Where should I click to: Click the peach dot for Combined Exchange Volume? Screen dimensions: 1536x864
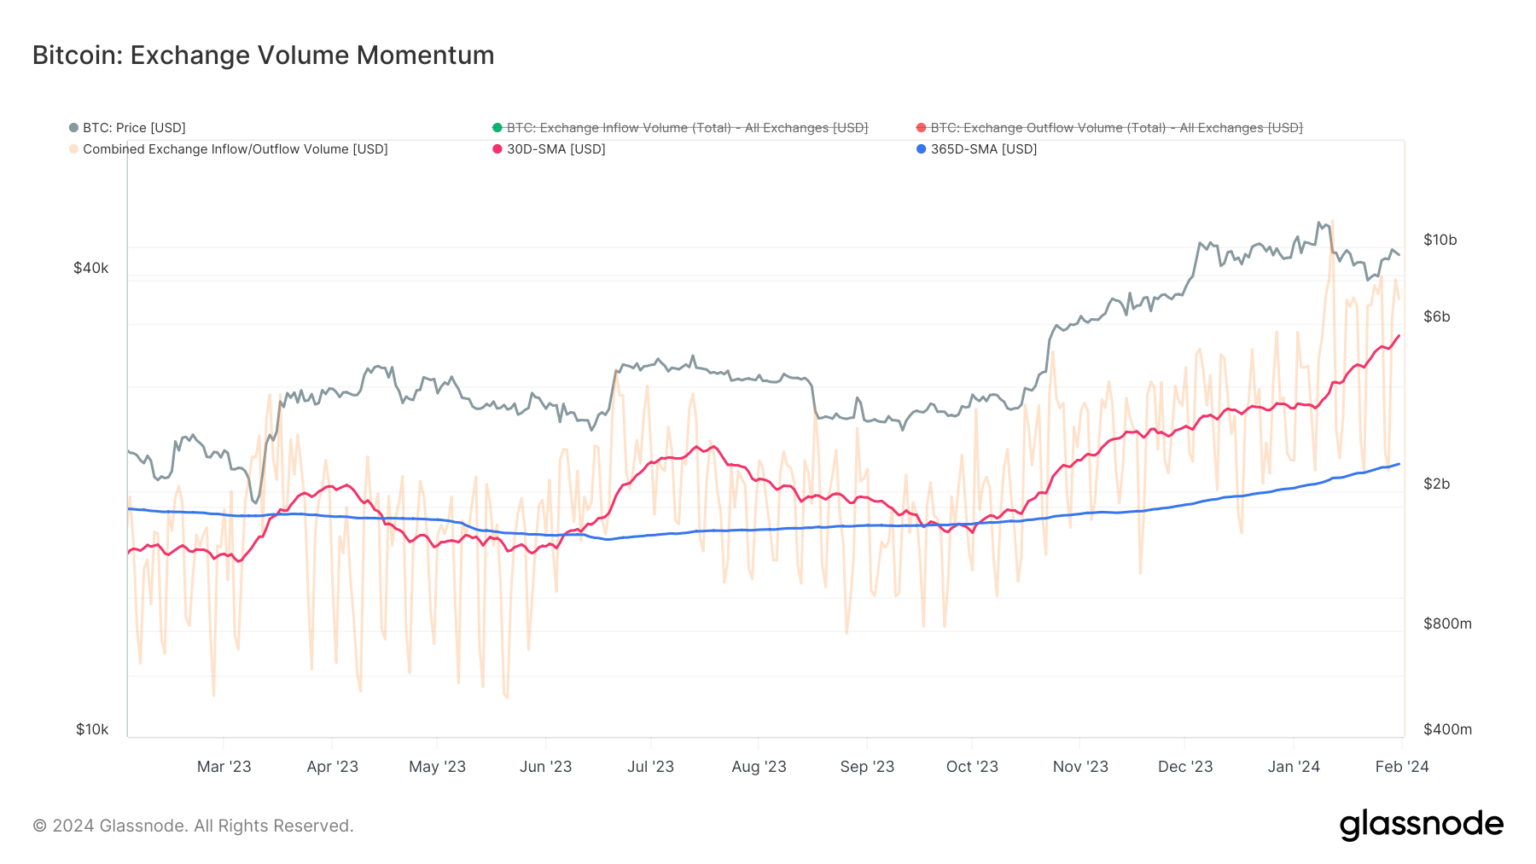[x=73, y=149]
